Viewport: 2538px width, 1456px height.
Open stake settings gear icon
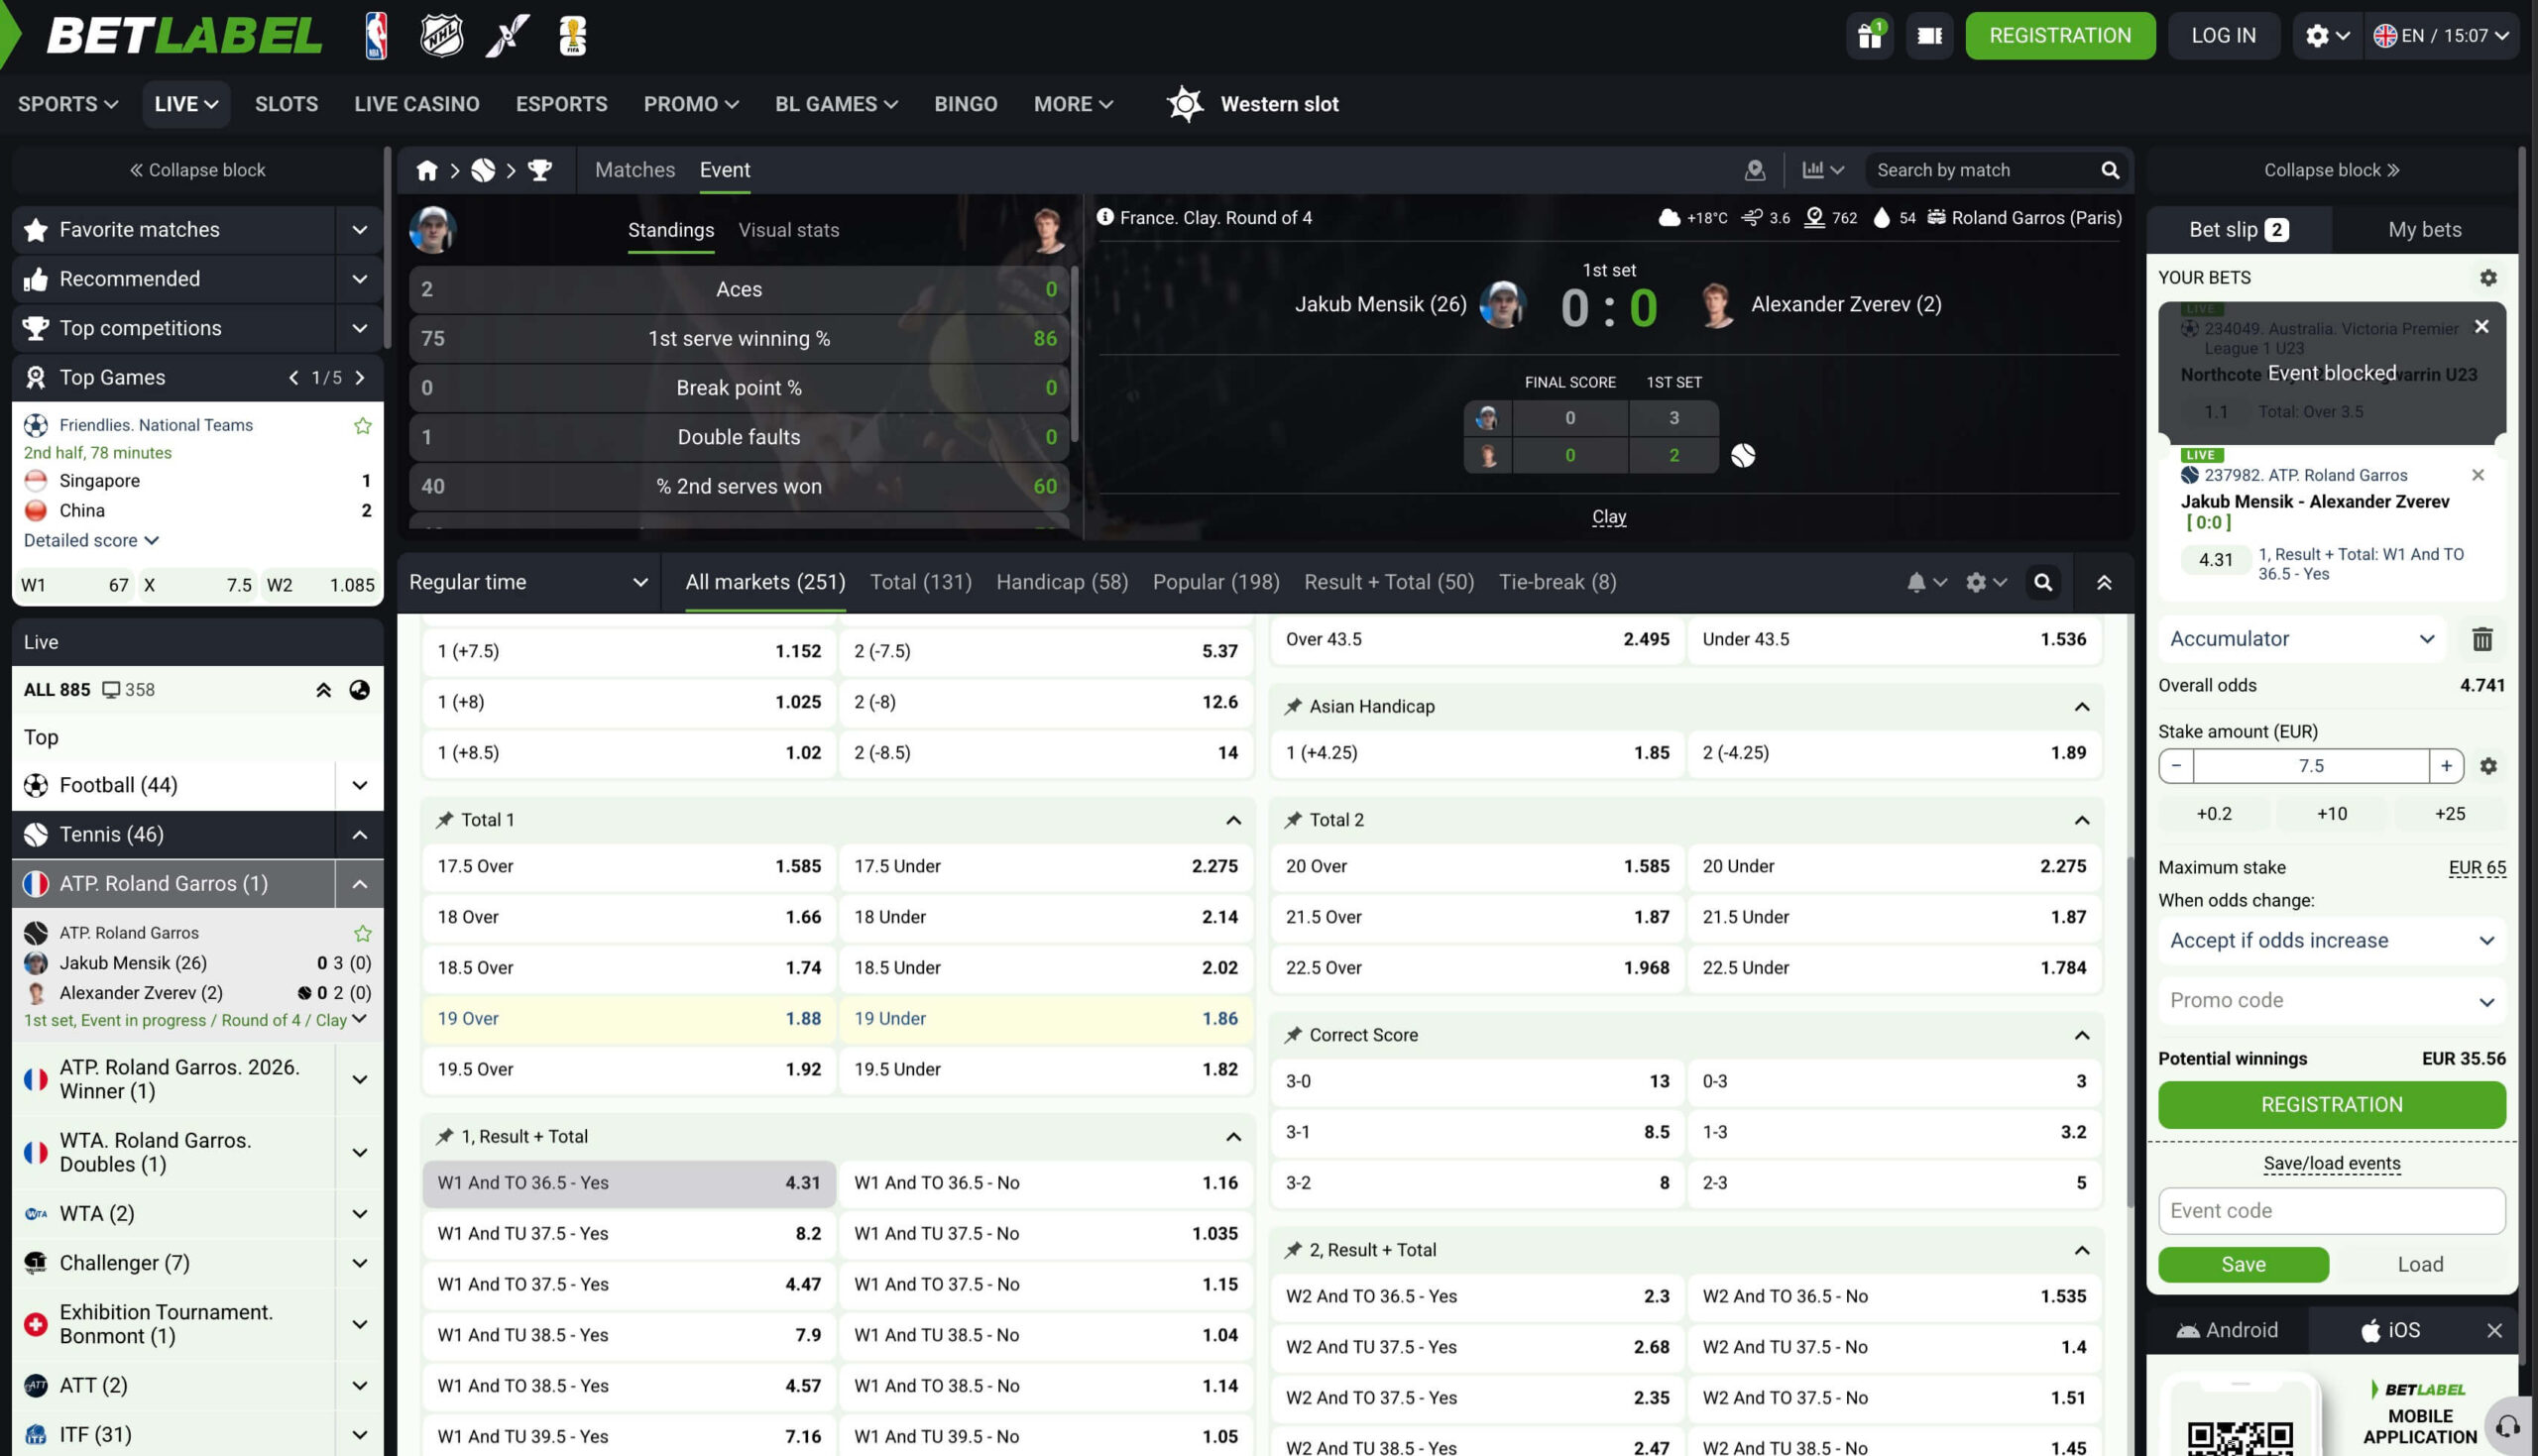pos(2488,766)
